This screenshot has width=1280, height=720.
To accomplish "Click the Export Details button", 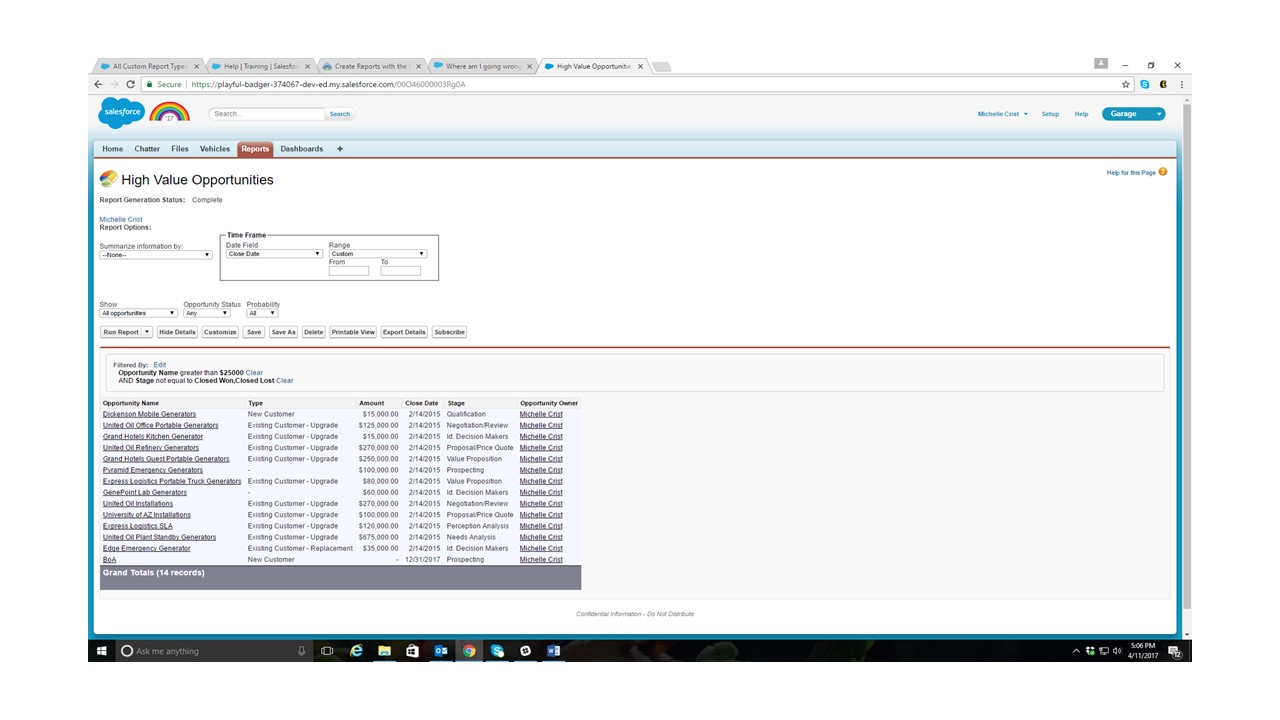I will click(404, 332).
